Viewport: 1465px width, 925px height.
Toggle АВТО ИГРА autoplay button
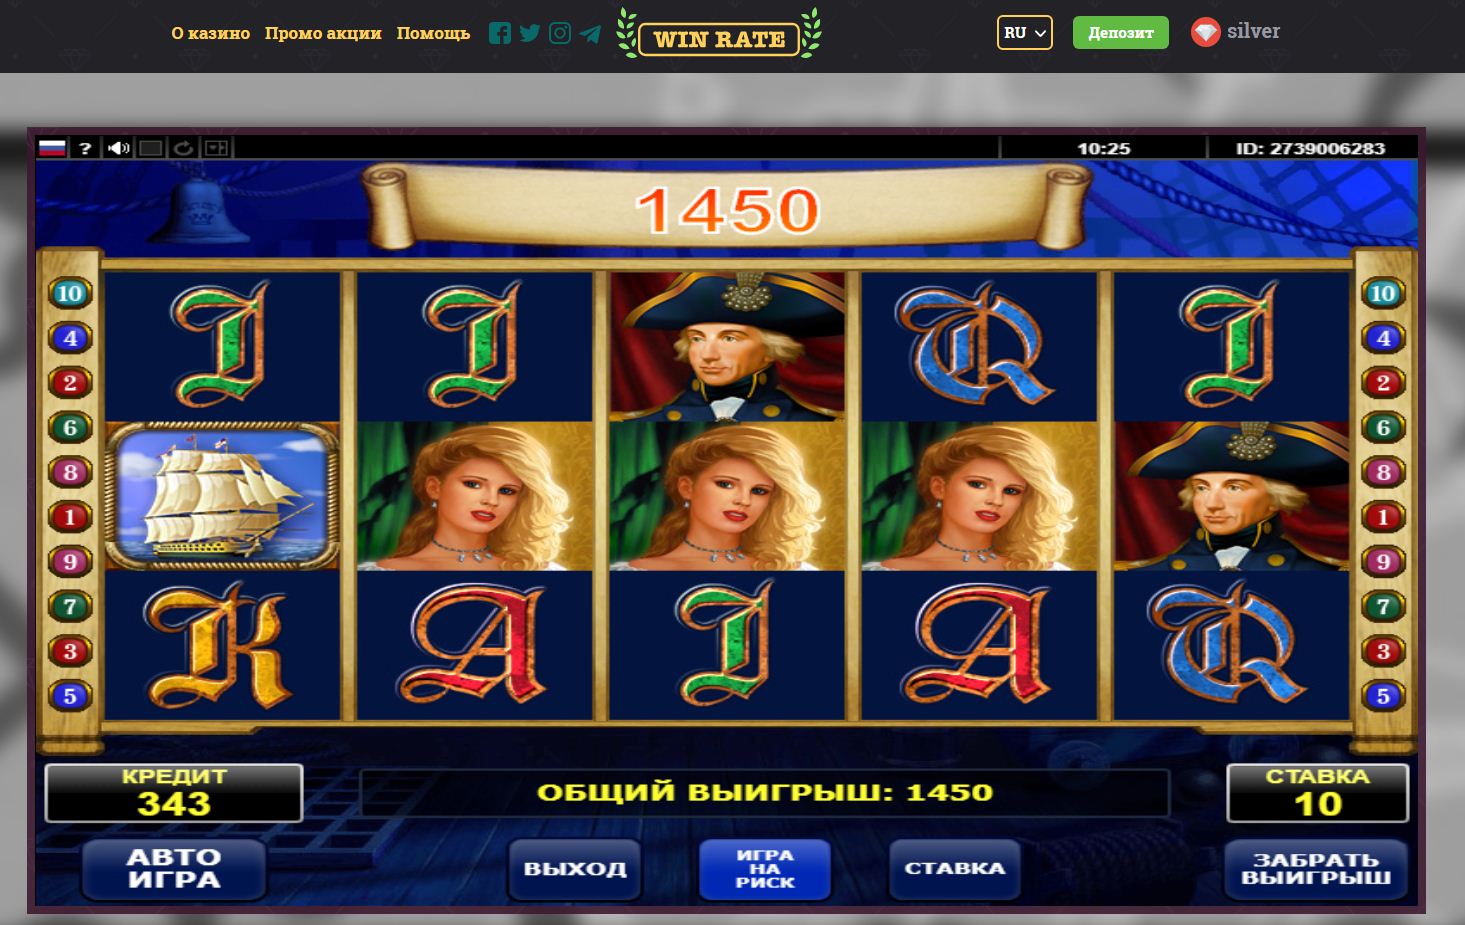tap(174, 869)
